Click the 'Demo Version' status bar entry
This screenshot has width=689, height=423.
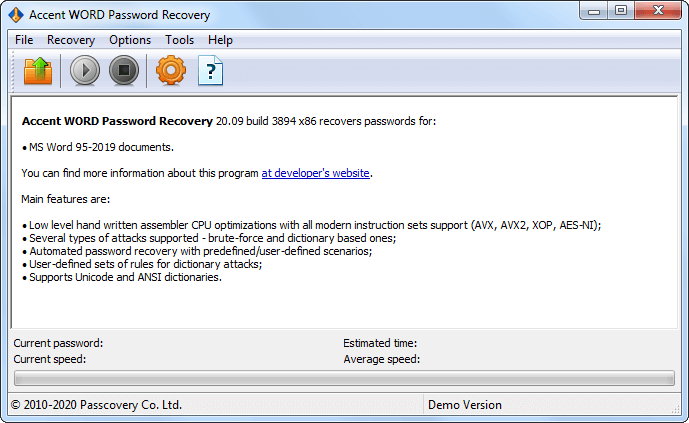pos(464,405)
